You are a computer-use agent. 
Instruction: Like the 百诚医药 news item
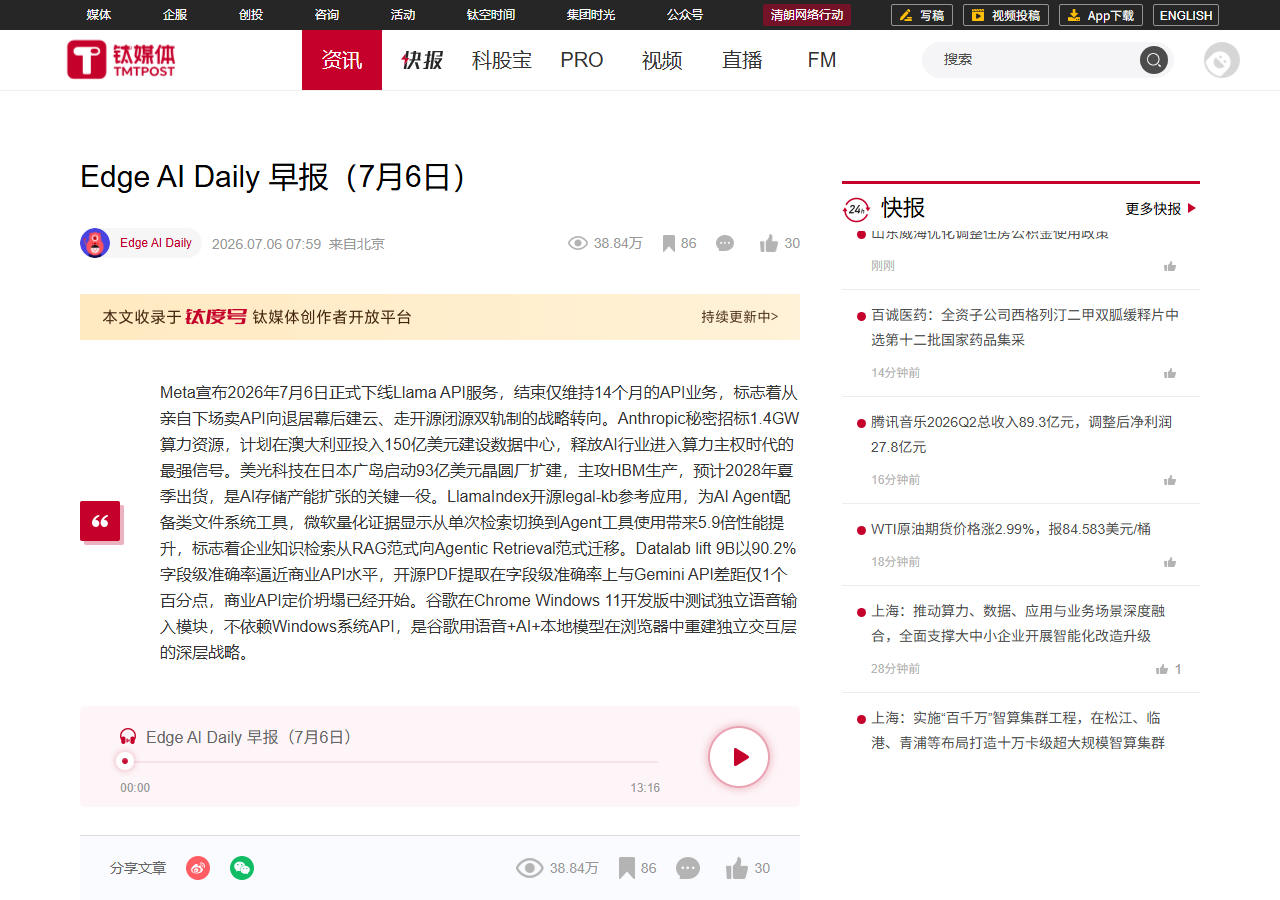point(1170,373)
